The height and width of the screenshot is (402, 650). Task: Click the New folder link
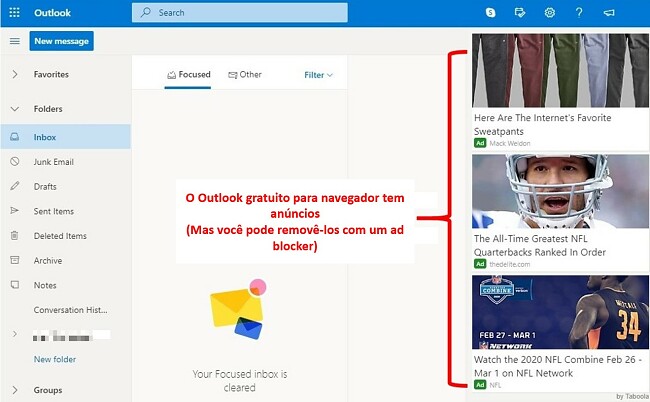[x=55, y=359]
